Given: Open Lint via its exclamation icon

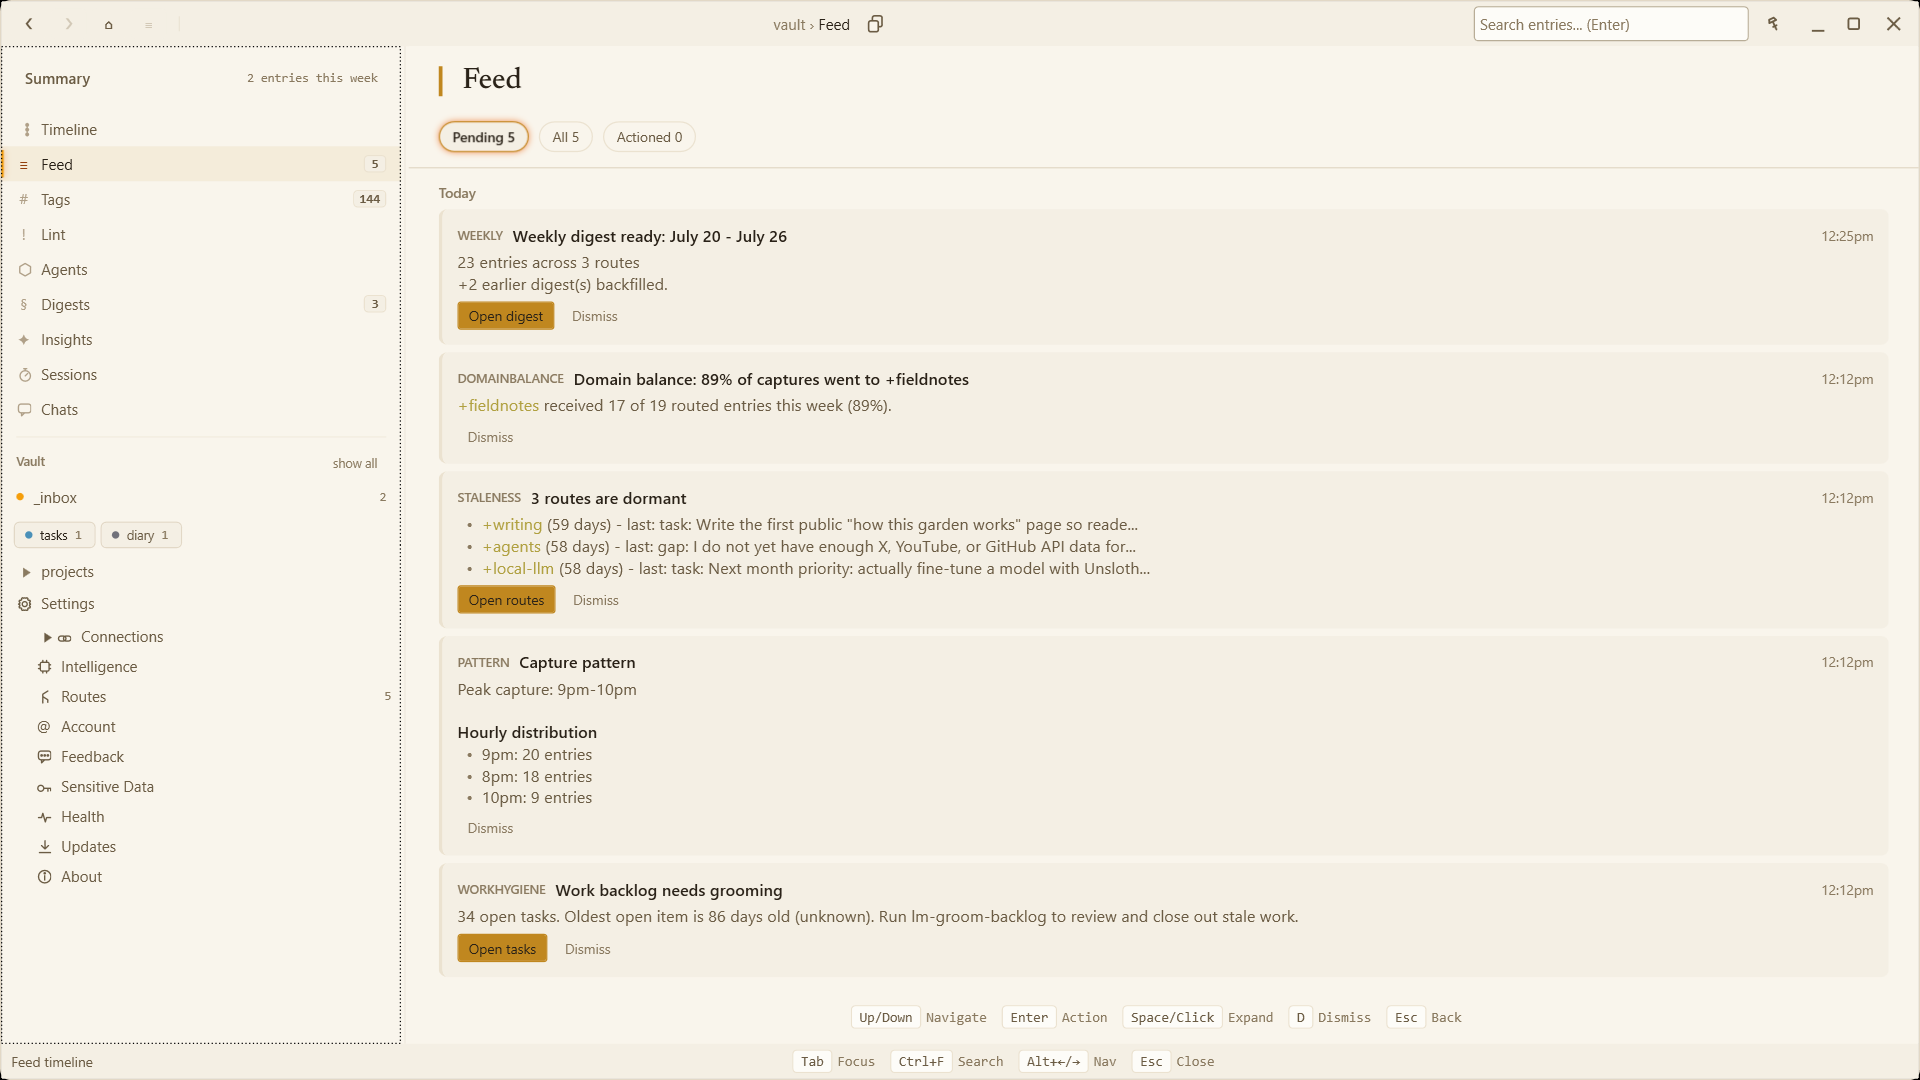Looking at the screenshot, I should 24,235.
